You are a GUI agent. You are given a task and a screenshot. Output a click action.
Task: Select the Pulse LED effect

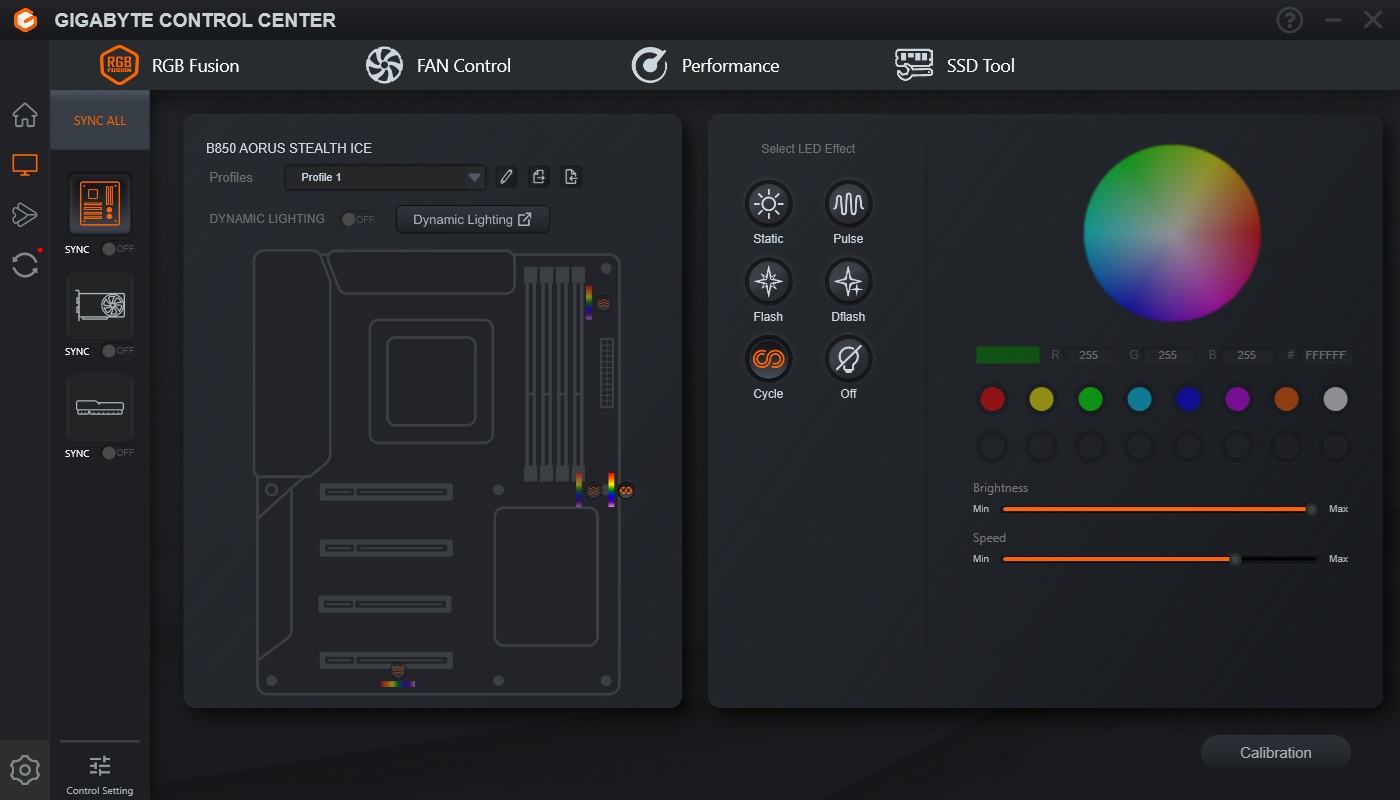848,205
